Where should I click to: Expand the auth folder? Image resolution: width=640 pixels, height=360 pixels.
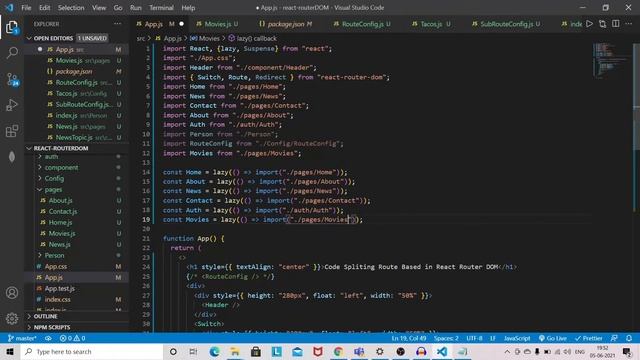tap(51, 157)
